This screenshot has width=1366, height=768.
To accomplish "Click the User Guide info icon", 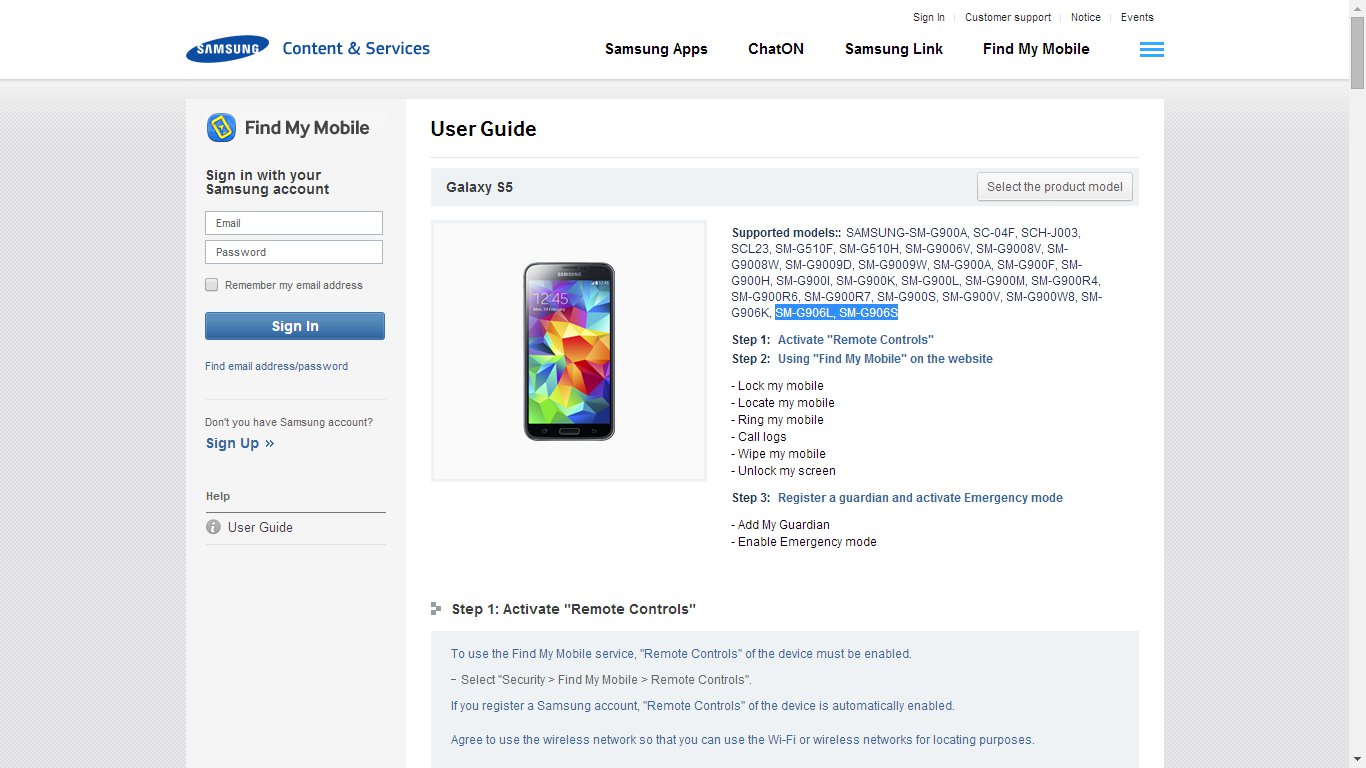I will pyautogui.click(x=213, y=527).
